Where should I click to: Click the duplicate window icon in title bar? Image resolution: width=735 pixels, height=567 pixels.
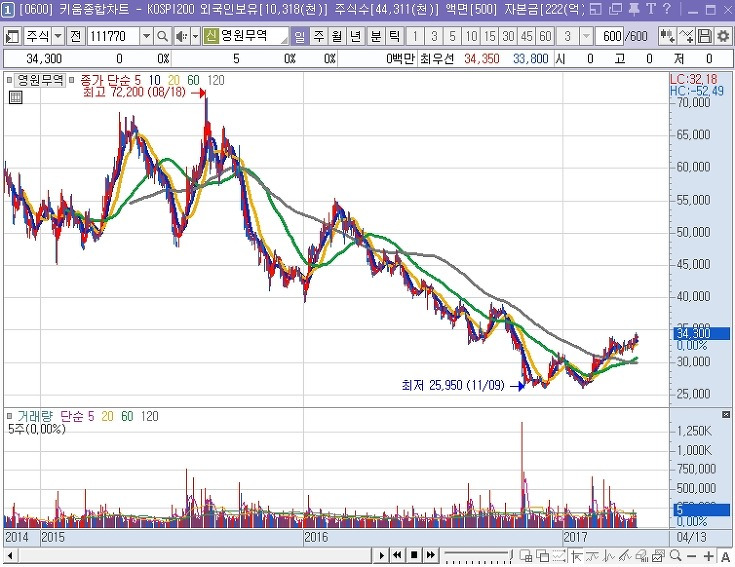[x=615, y=9]
